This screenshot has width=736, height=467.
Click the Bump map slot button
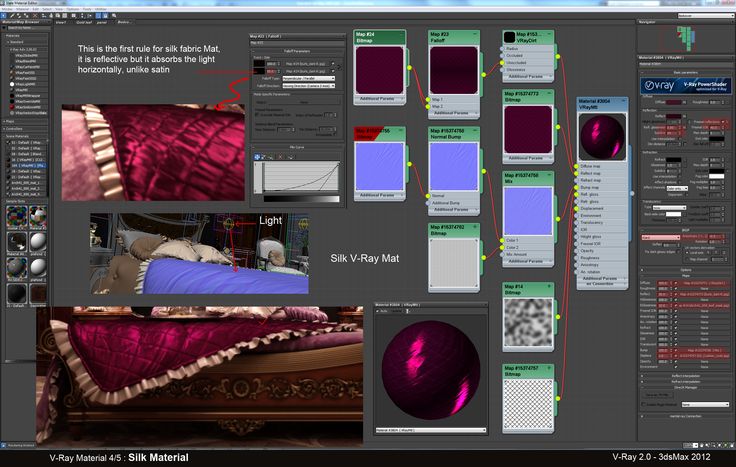click(x=704, y=350)
